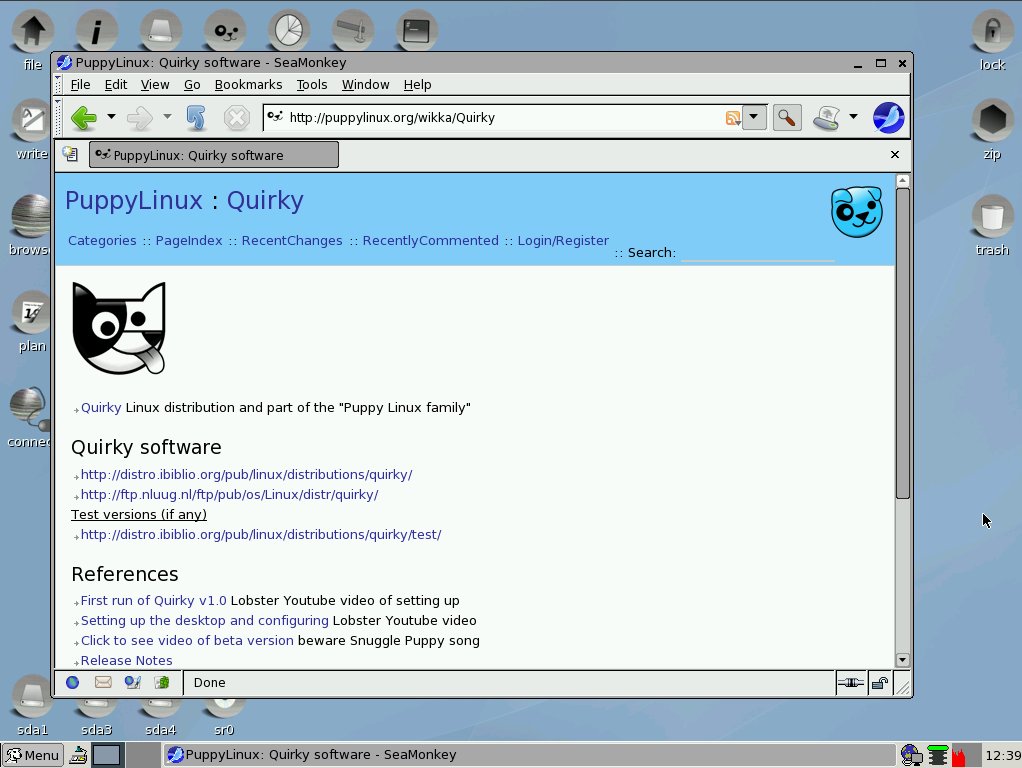The height and width of the screenshot is (768, 1022).
Task: Click the network tray icon in the taskbar
Action: click(x=911, y=755)
